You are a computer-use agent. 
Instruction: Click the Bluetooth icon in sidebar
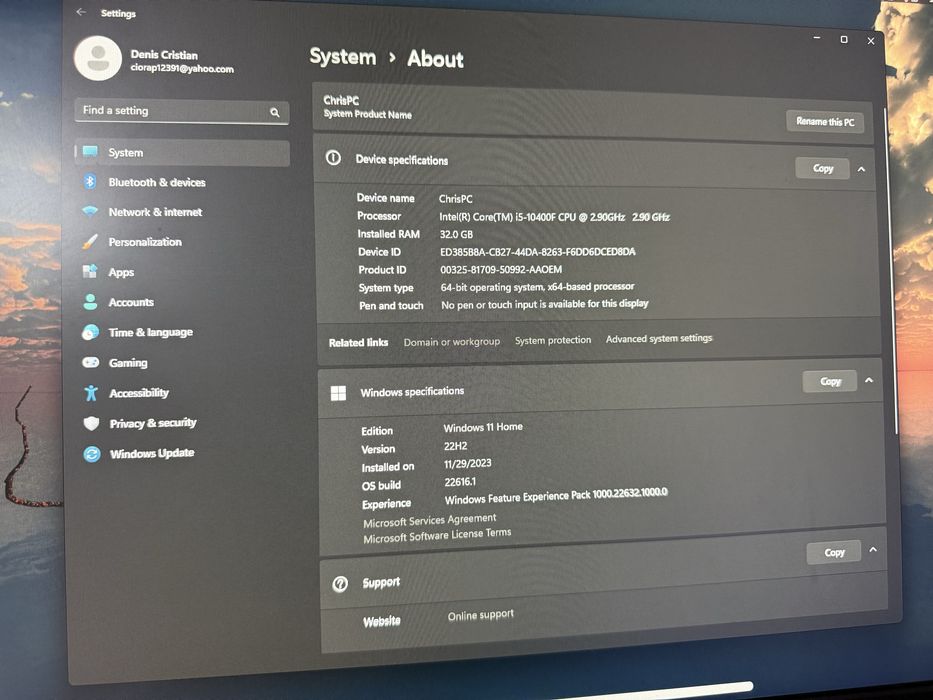click(90, 181)
